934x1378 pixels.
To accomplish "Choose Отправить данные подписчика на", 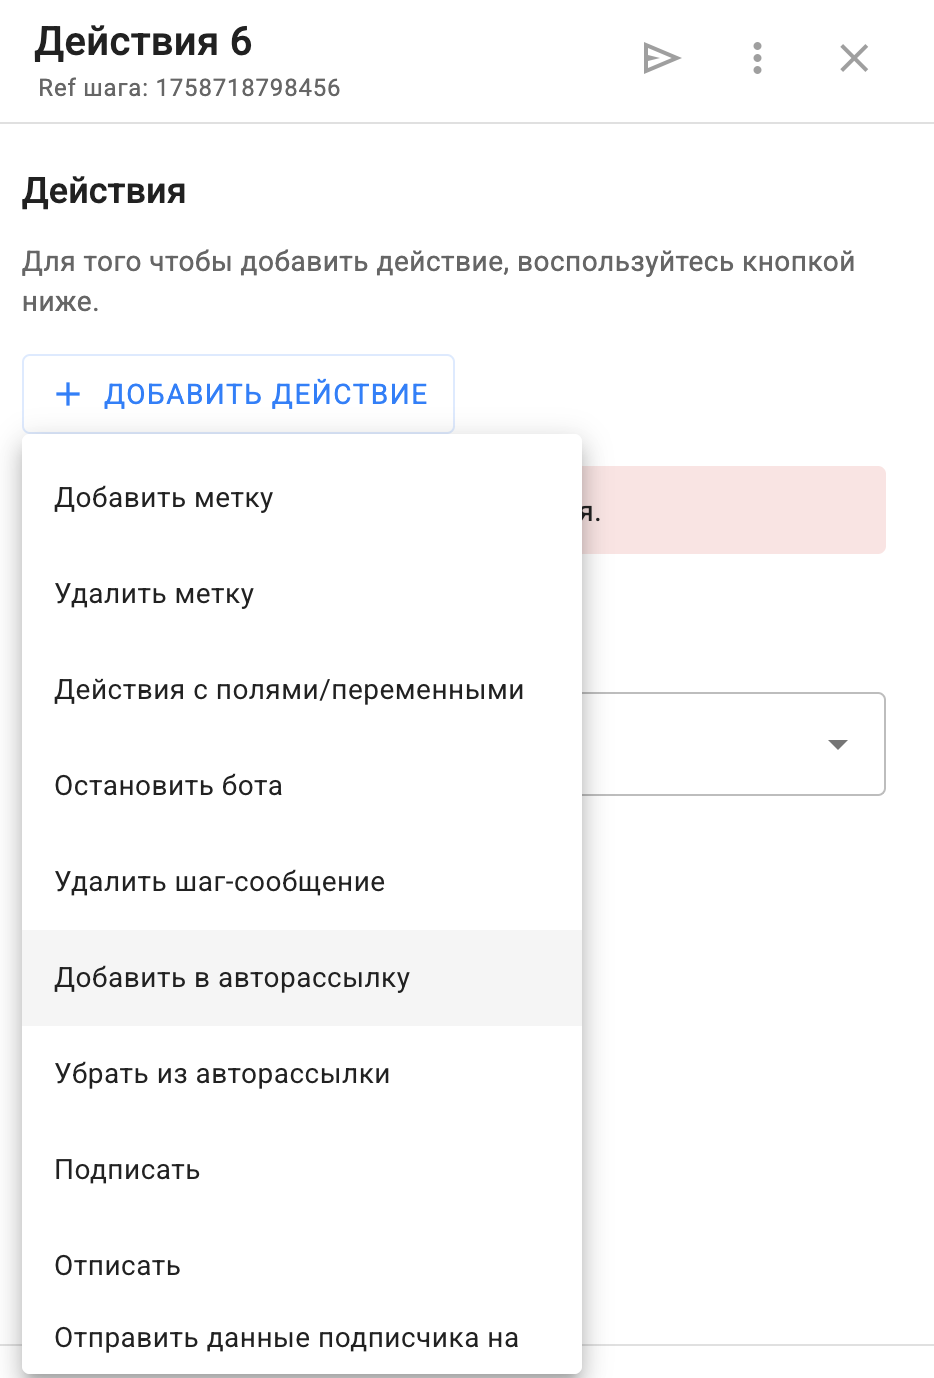I will [x=286, y=1338].
